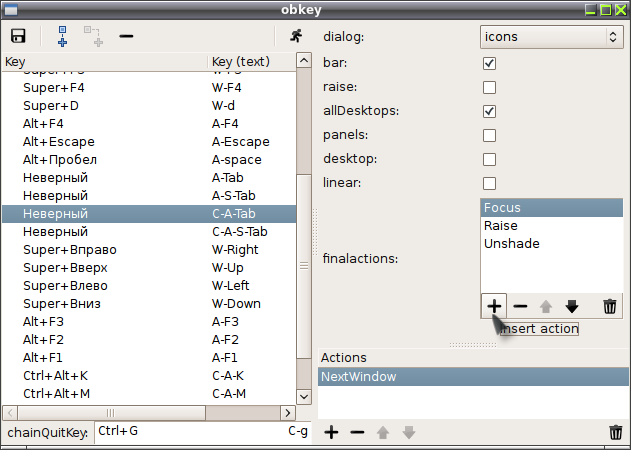Remove action in bottom Actions toolbar
The height and width of the screenshot is (450, 631).
(357, 433)
